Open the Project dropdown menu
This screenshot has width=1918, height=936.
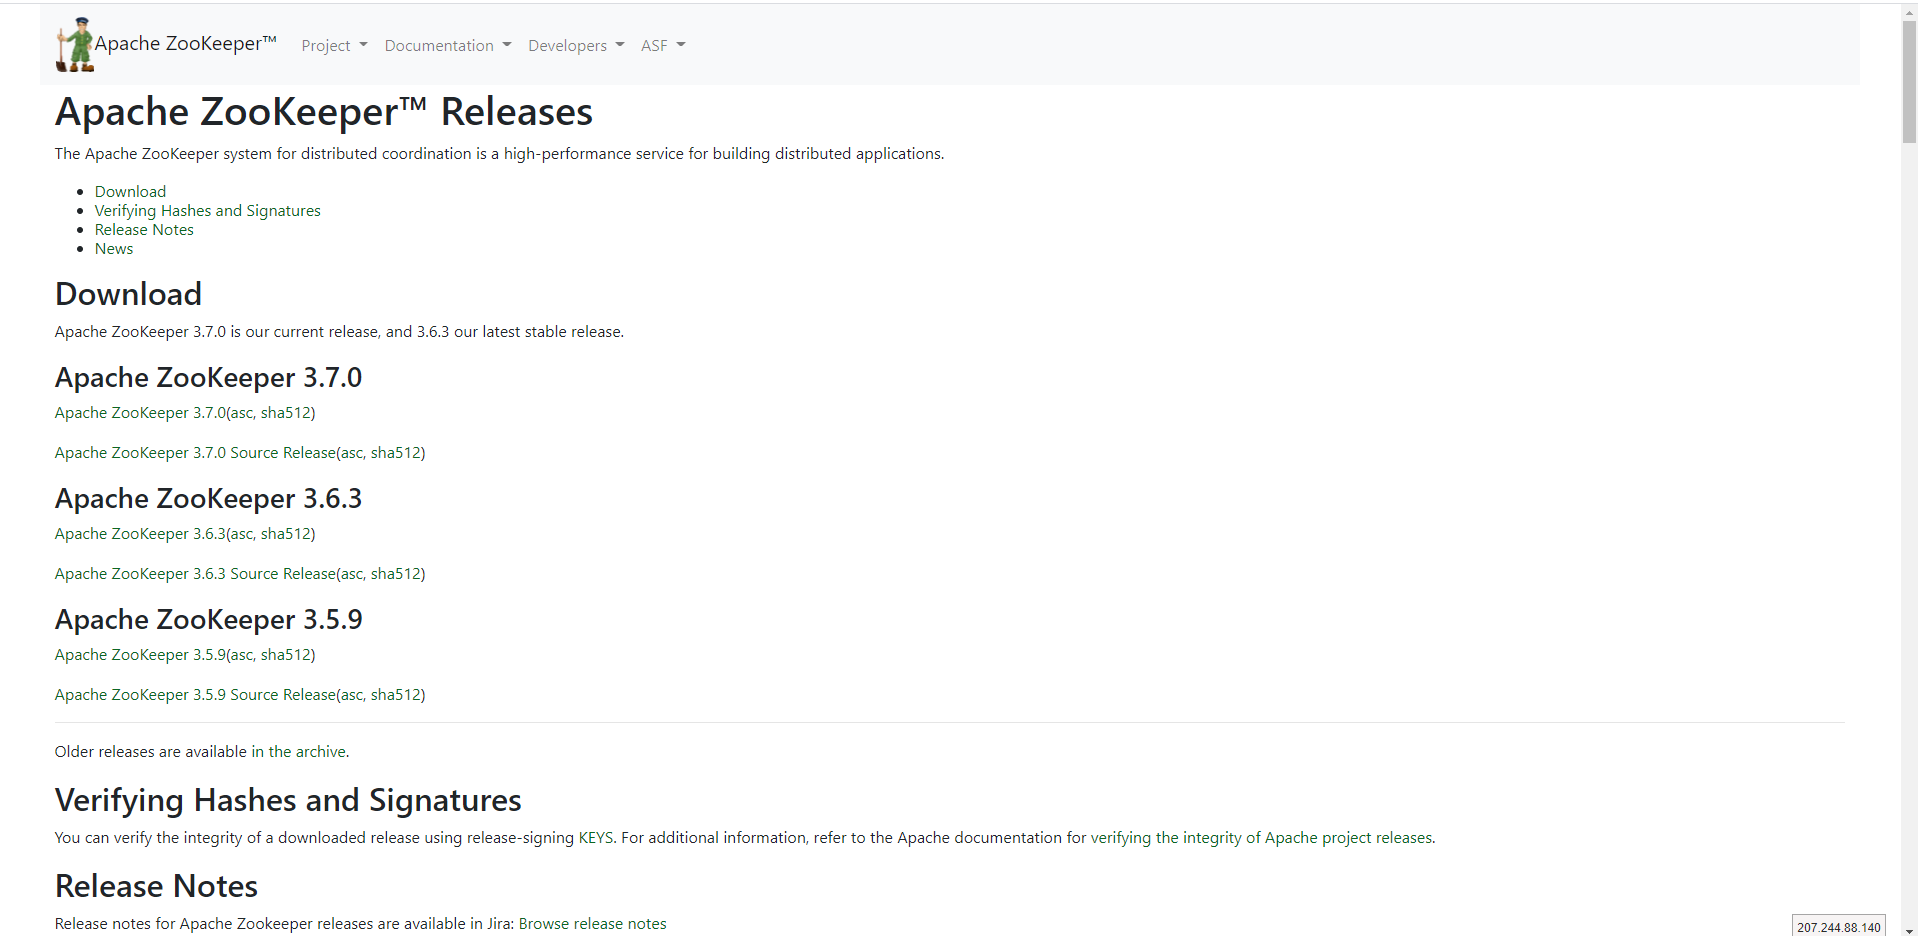pyautogui.click(x=334, y=46)
